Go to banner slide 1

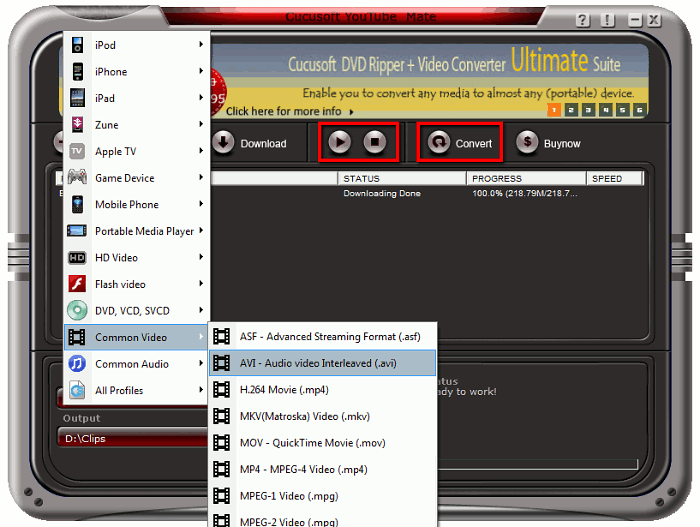click(554, 109)
